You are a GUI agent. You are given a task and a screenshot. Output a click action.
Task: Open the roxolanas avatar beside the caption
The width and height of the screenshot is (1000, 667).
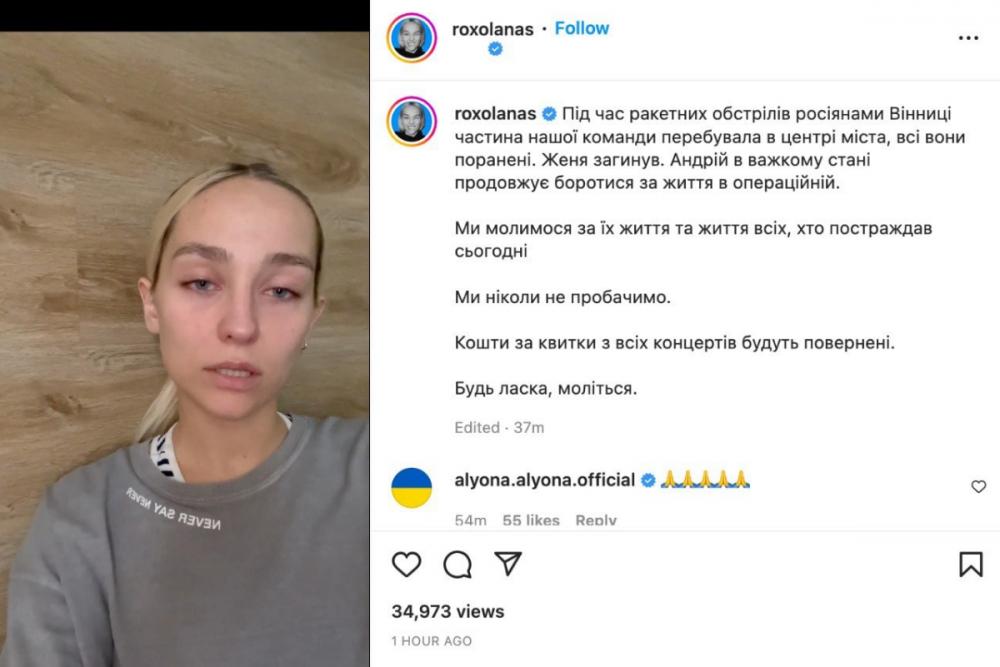[x=411, y=121]
